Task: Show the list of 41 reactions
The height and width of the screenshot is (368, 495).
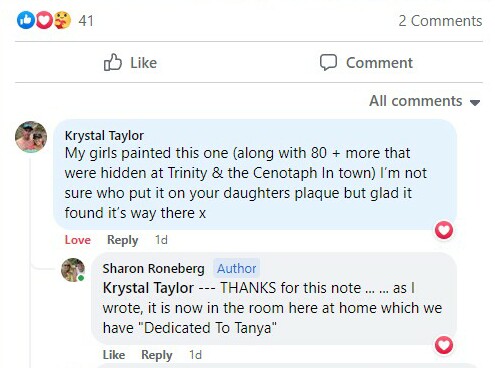Action: pos(86,21)
